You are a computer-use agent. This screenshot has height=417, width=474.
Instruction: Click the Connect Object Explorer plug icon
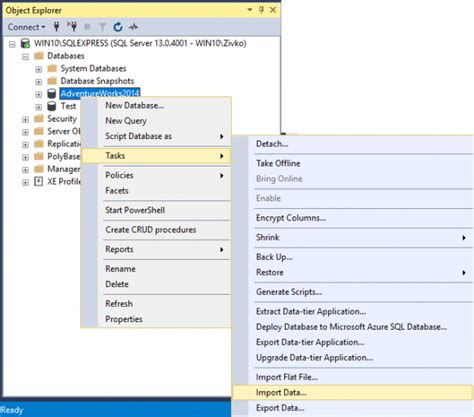click(x=56, y=27)
